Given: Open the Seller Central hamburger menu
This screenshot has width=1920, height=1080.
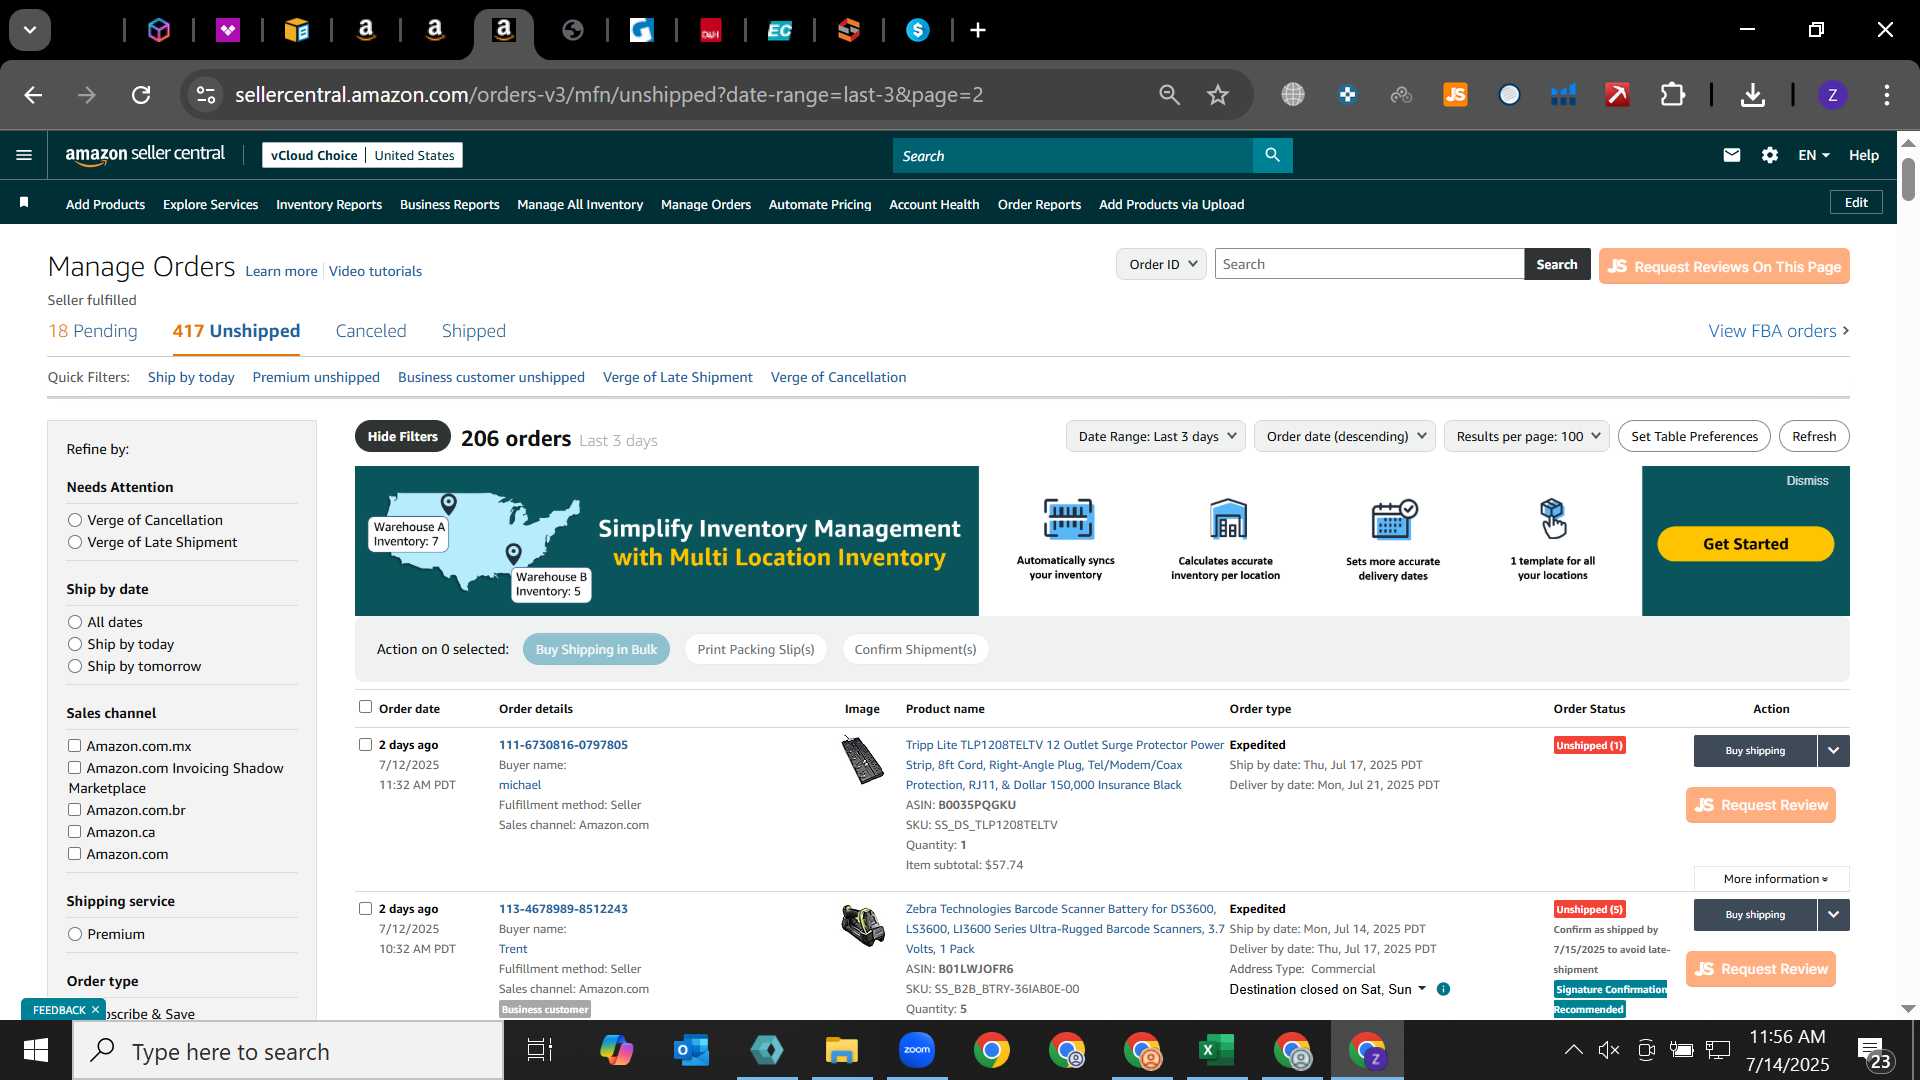Looking at the screenshot, I should pos(24,155).
